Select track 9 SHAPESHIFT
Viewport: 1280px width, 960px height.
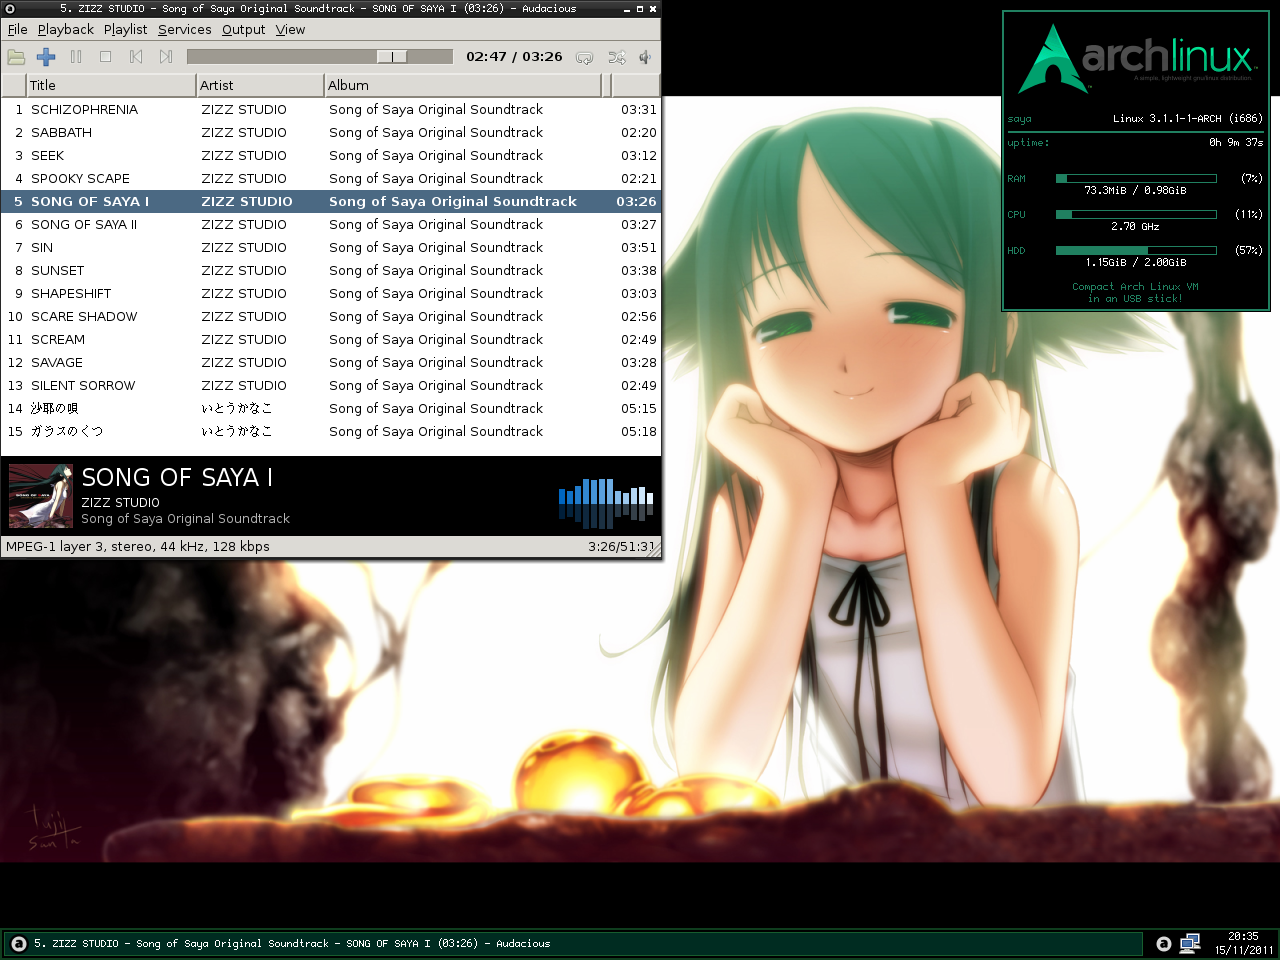[x=331, y=293]
